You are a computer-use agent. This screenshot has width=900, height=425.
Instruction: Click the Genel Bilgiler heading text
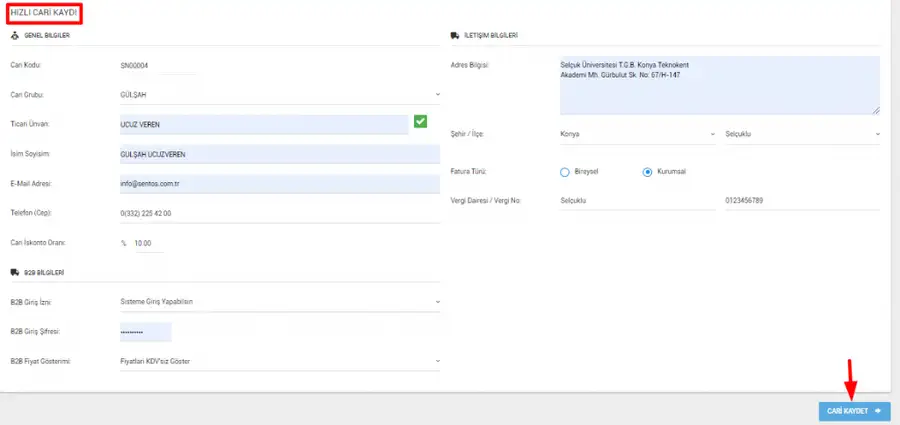47,36
